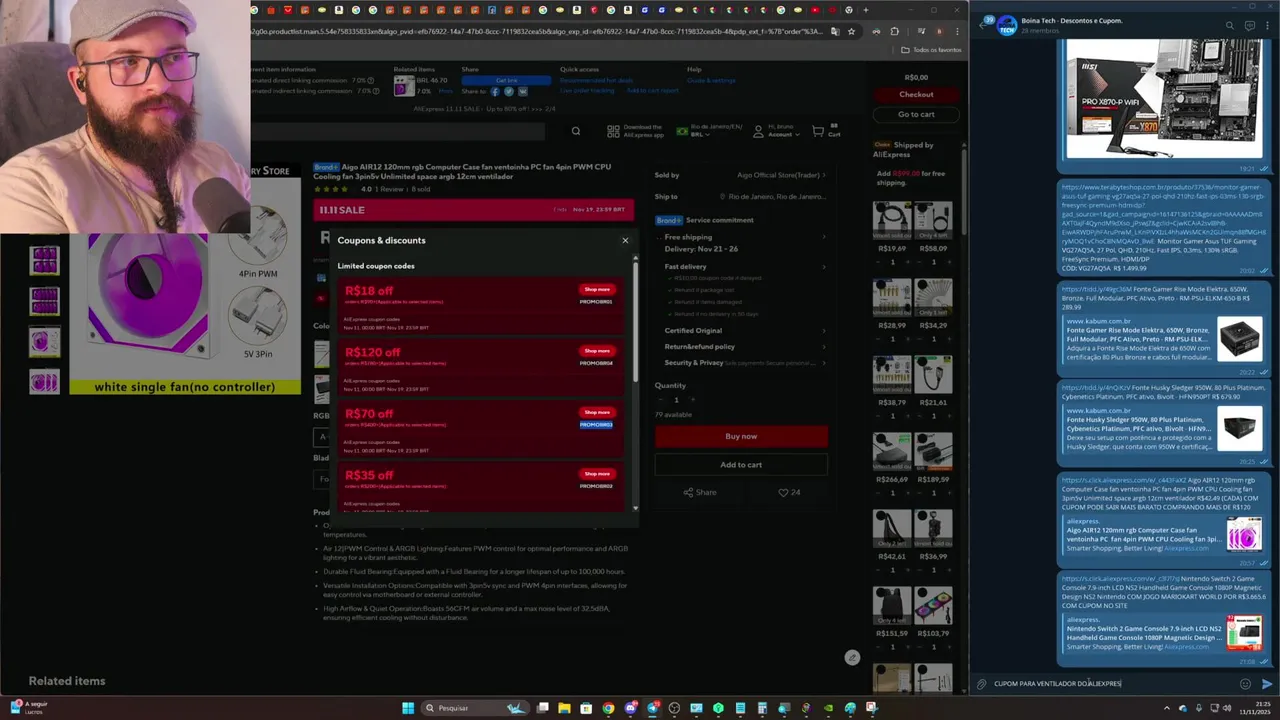Click the red Checkout button
Image resolution: width=1280 pixels, height=720 pixels.
click(916, 94)
